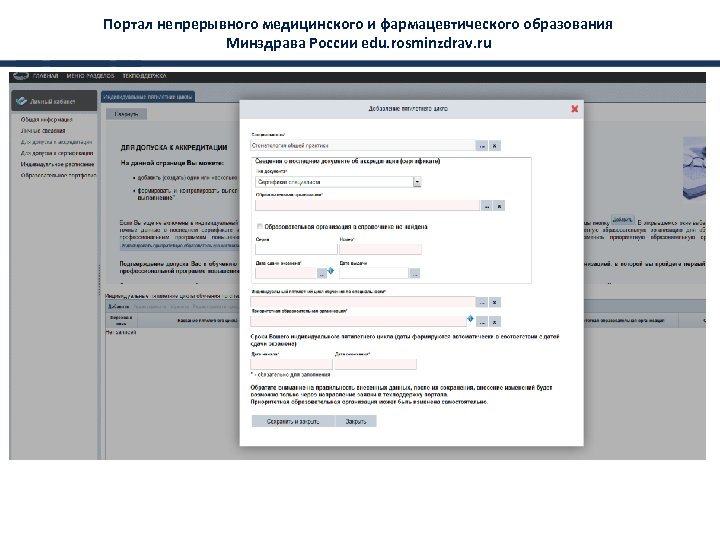
Task: Click the five-year cycle specialty input field
Action: (x=363, y=302)
